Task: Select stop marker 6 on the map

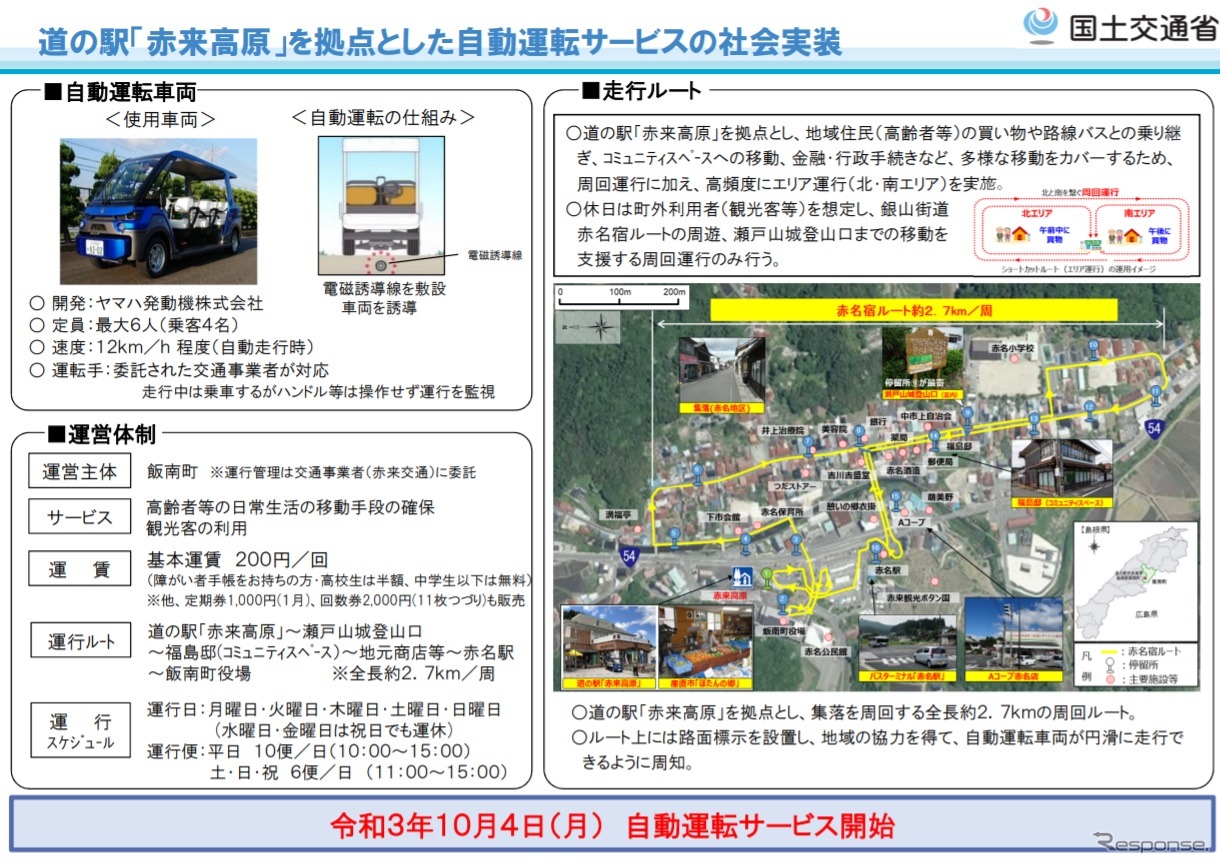Action: [x=697, y=474]
